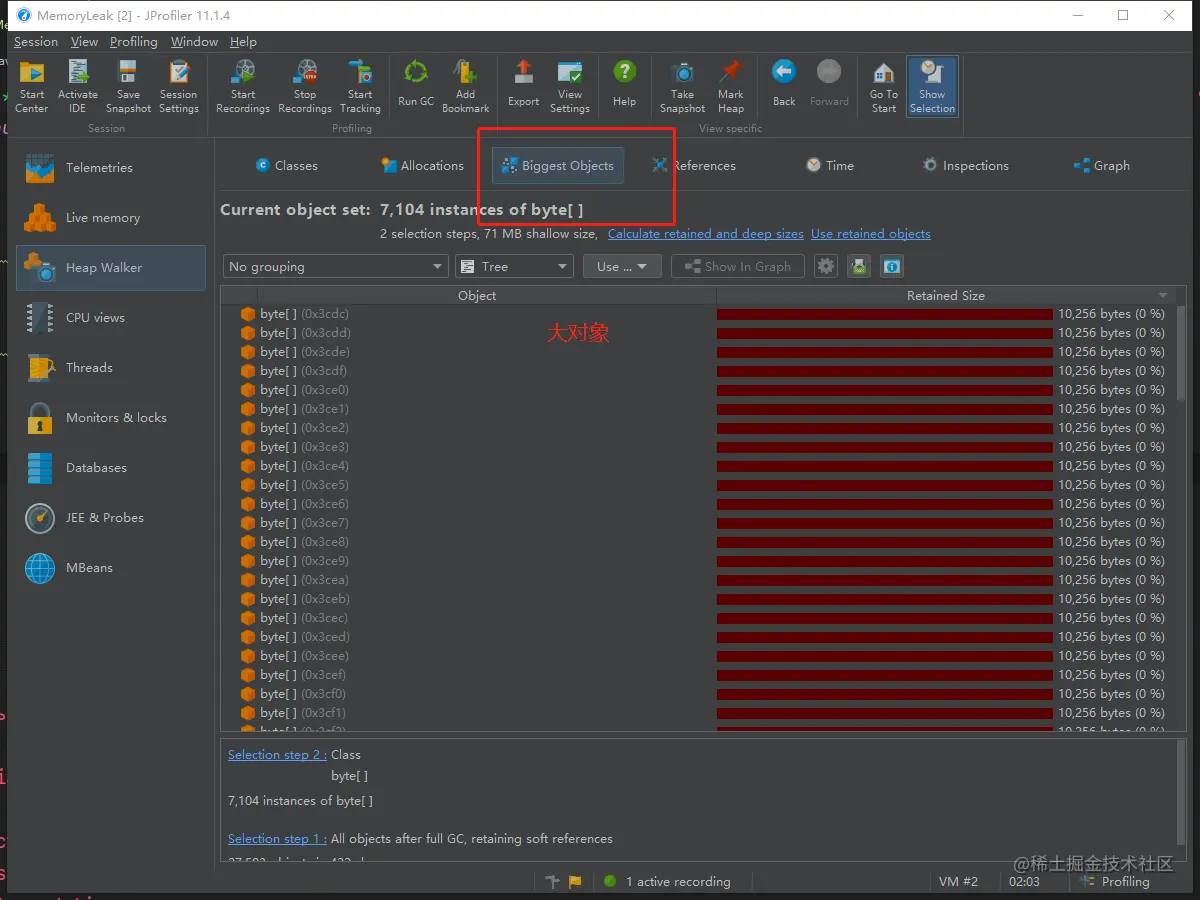Open the Use ... dropdown button
Screen dimensions: 1200x900
point(623,267)
